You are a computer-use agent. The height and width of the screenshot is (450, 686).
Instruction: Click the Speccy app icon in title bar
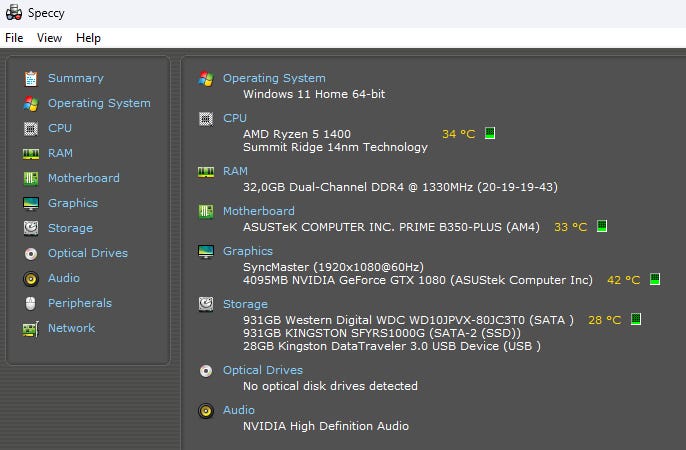coord(14,13)
